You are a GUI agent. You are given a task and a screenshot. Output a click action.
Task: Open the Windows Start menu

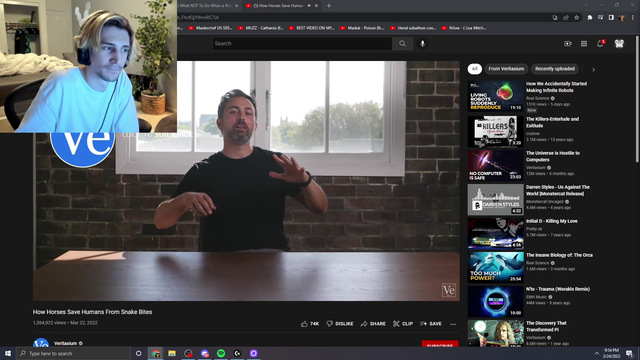click(8, 353)
